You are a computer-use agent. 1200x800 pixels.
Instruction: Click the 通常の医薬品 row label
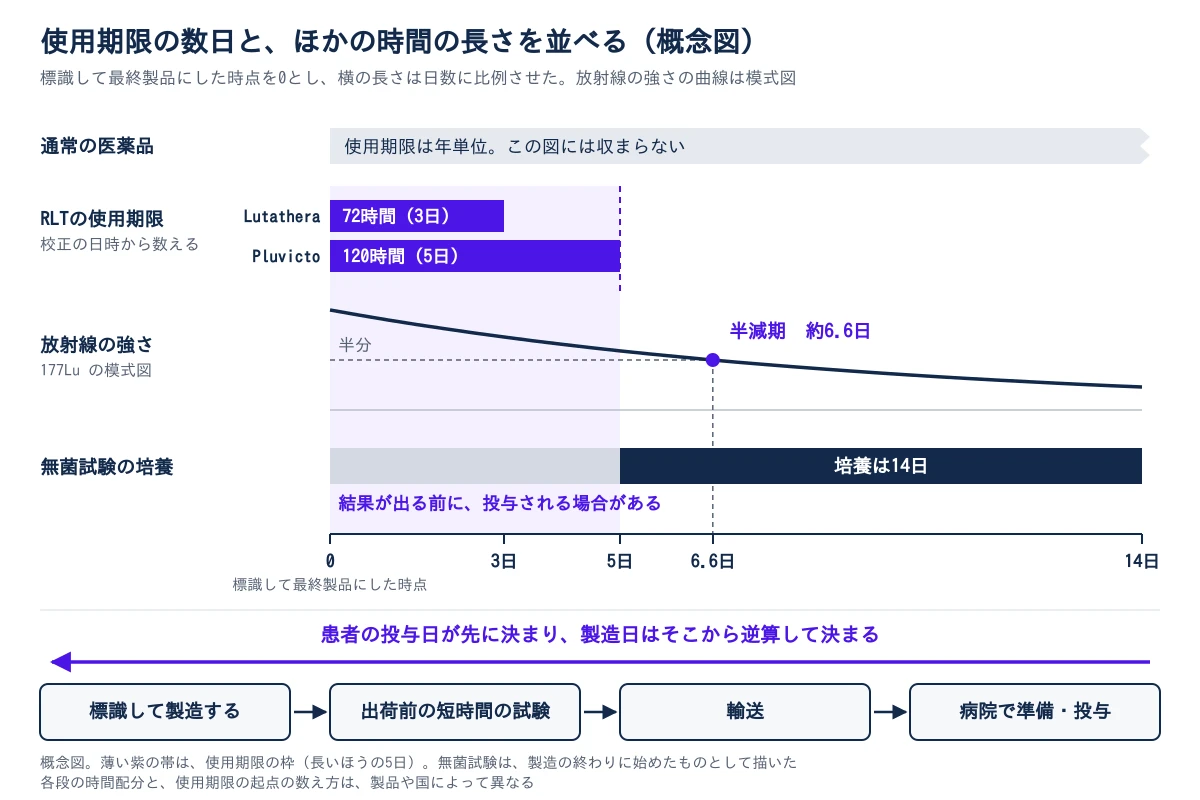pos(97,146)
